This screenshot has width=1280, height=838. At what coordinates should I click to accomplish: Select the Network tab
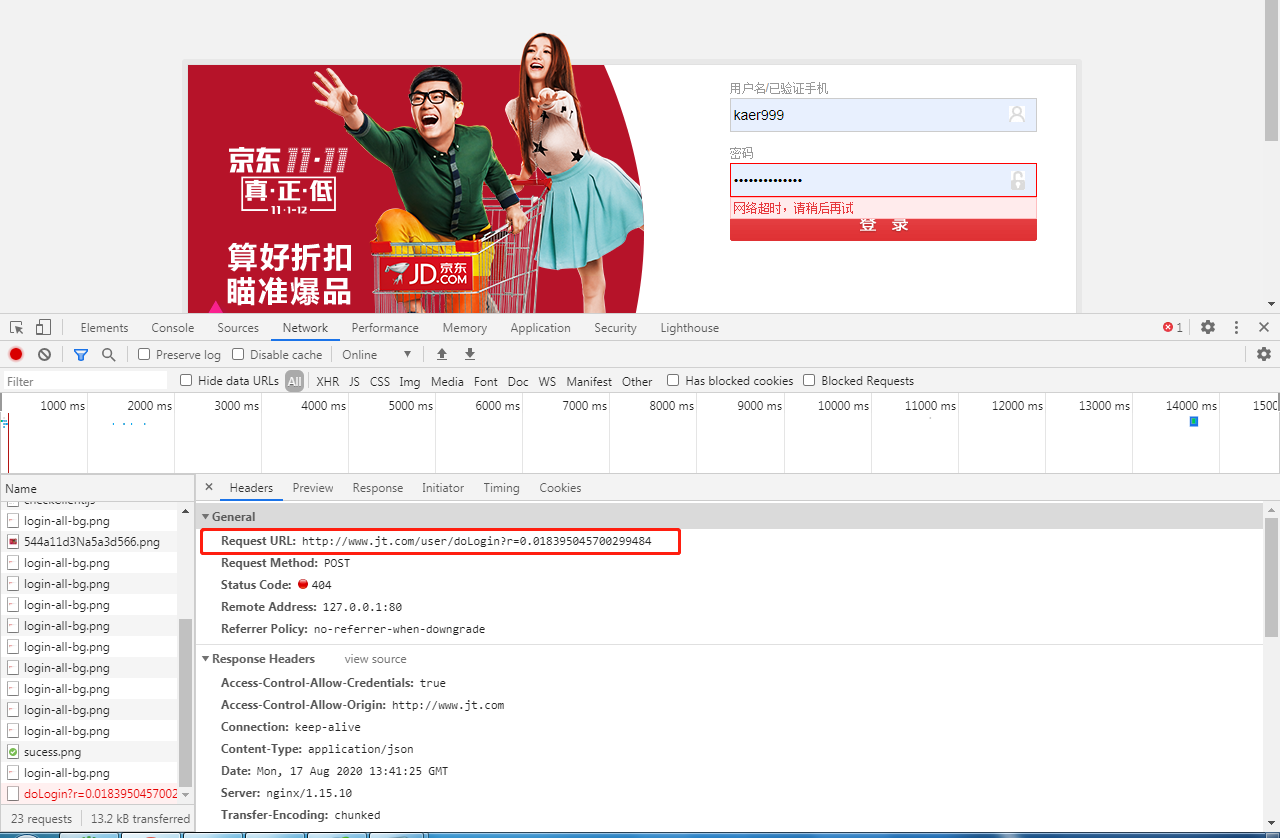pos(305,328)
